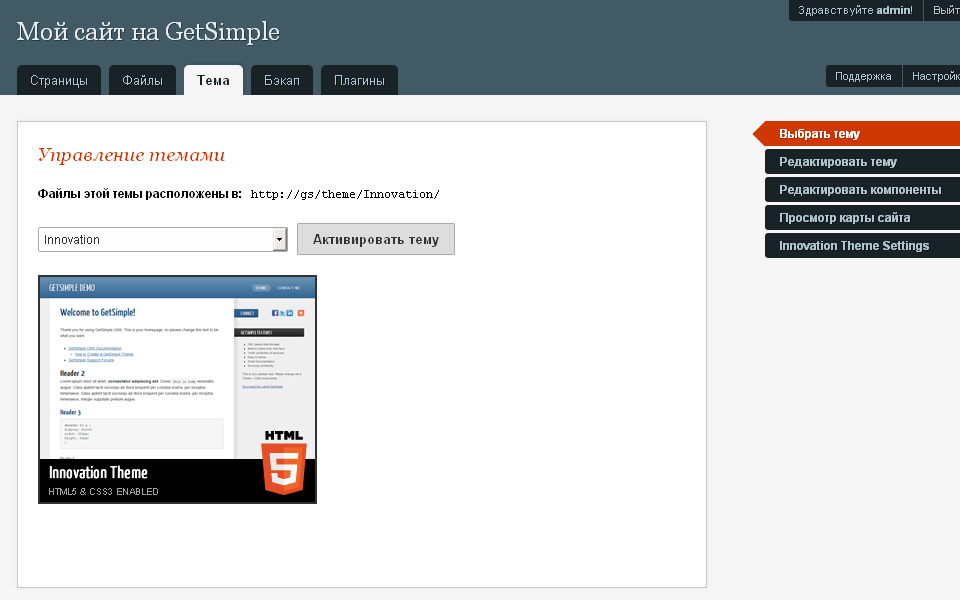Open Innovation Theme Settings in the sidebar
Screen dimensions: 960x600
(x=854, y=246)
